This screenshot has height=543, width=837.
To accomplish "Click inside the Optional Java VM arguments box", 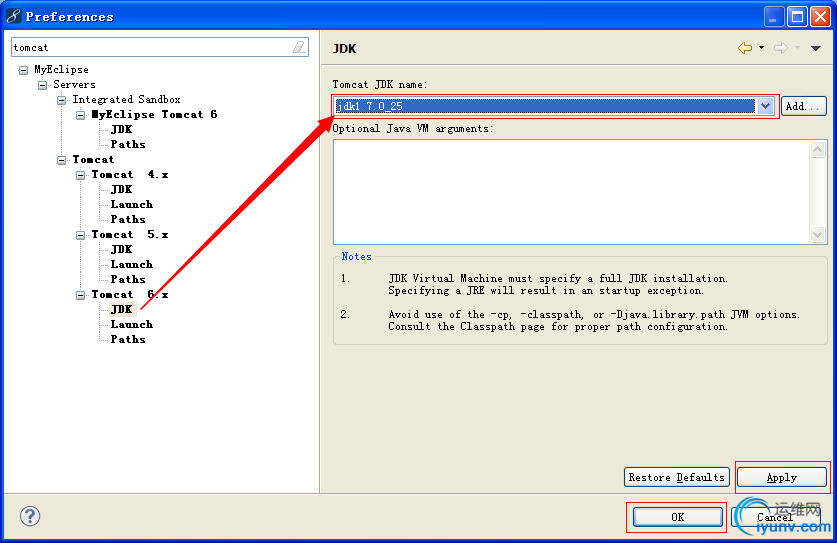I will pos(571,192).
